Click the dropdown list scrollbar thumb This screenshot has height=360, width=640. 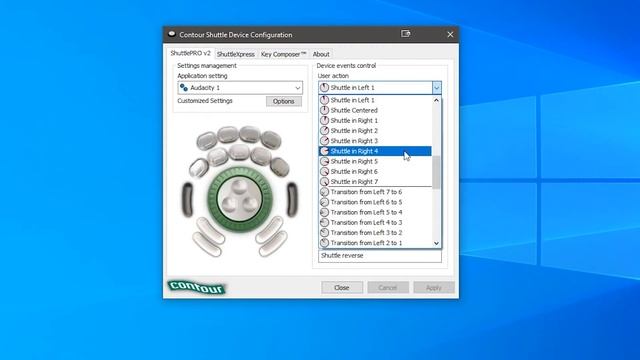click(x=436, y=172)
